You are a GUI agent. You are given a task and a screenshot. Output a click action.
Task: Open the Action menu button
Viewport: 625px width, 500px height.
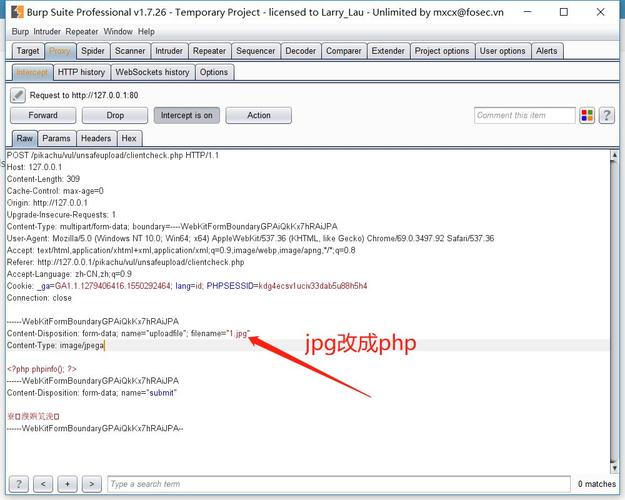coord(259,115)
